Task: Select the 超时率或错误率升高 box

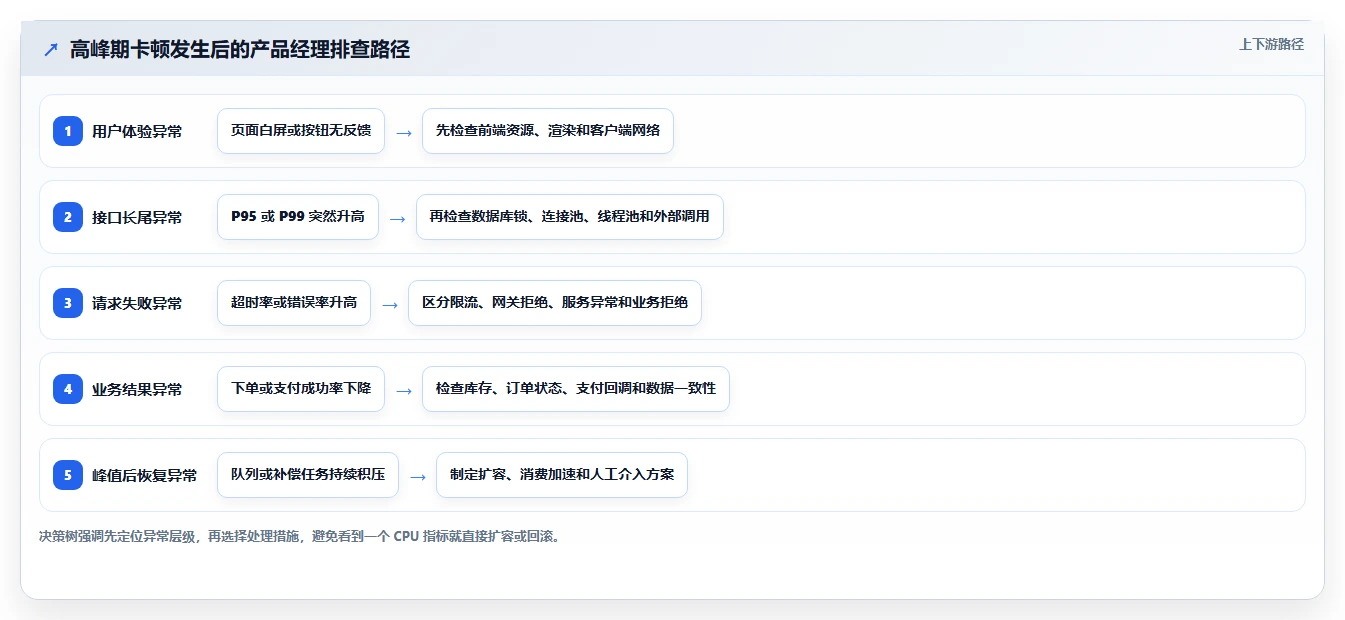Action: pyautogui.click(x=294, y=303)
